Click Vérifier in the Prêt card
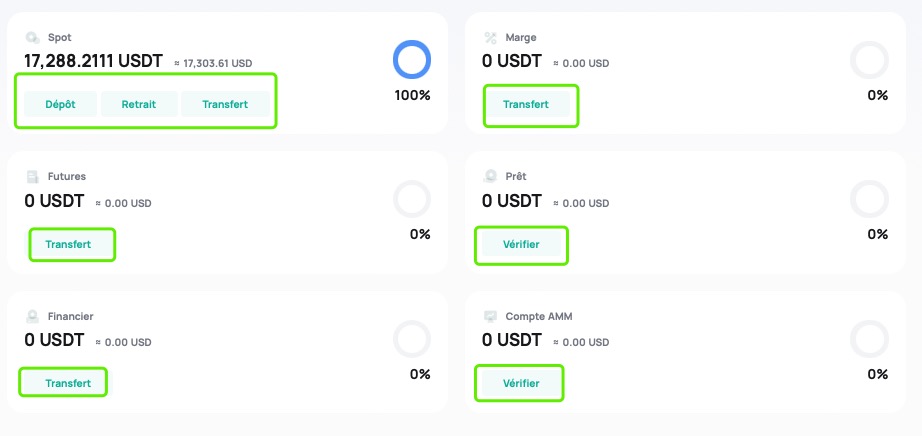This screenshot has width=922, height=436. tap(520, 244)
